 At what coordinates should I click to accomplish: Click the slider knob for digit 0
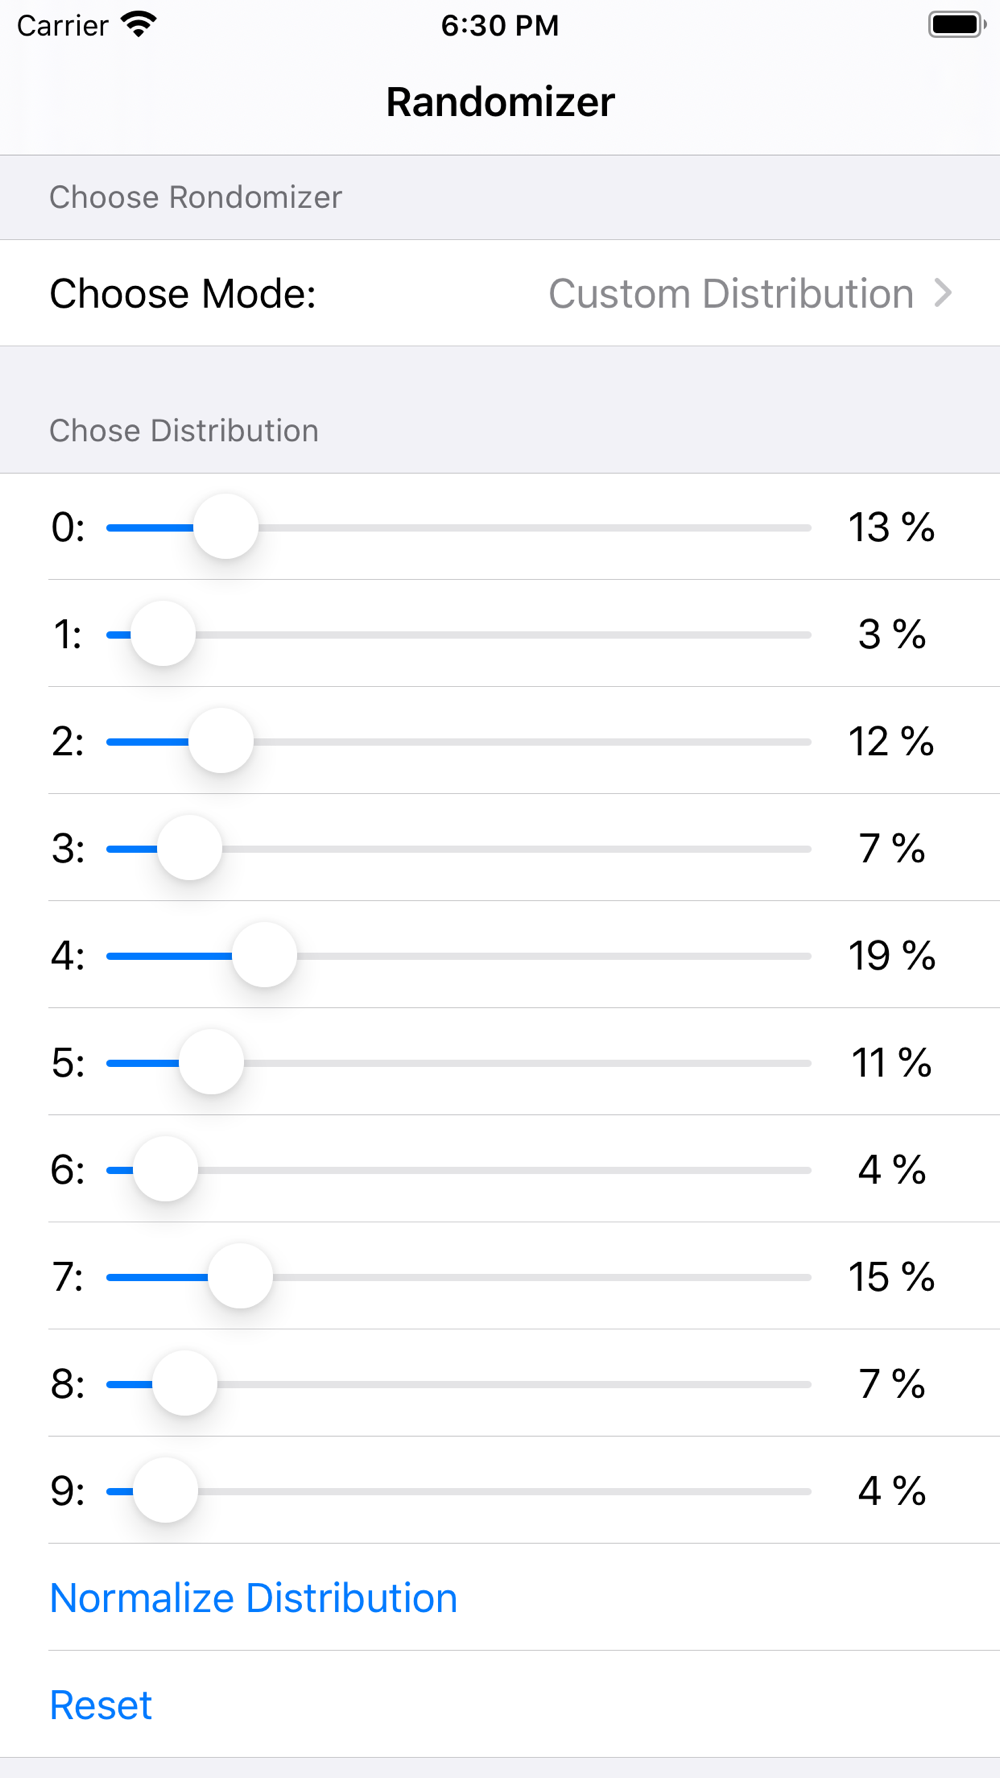click(226, 527)
